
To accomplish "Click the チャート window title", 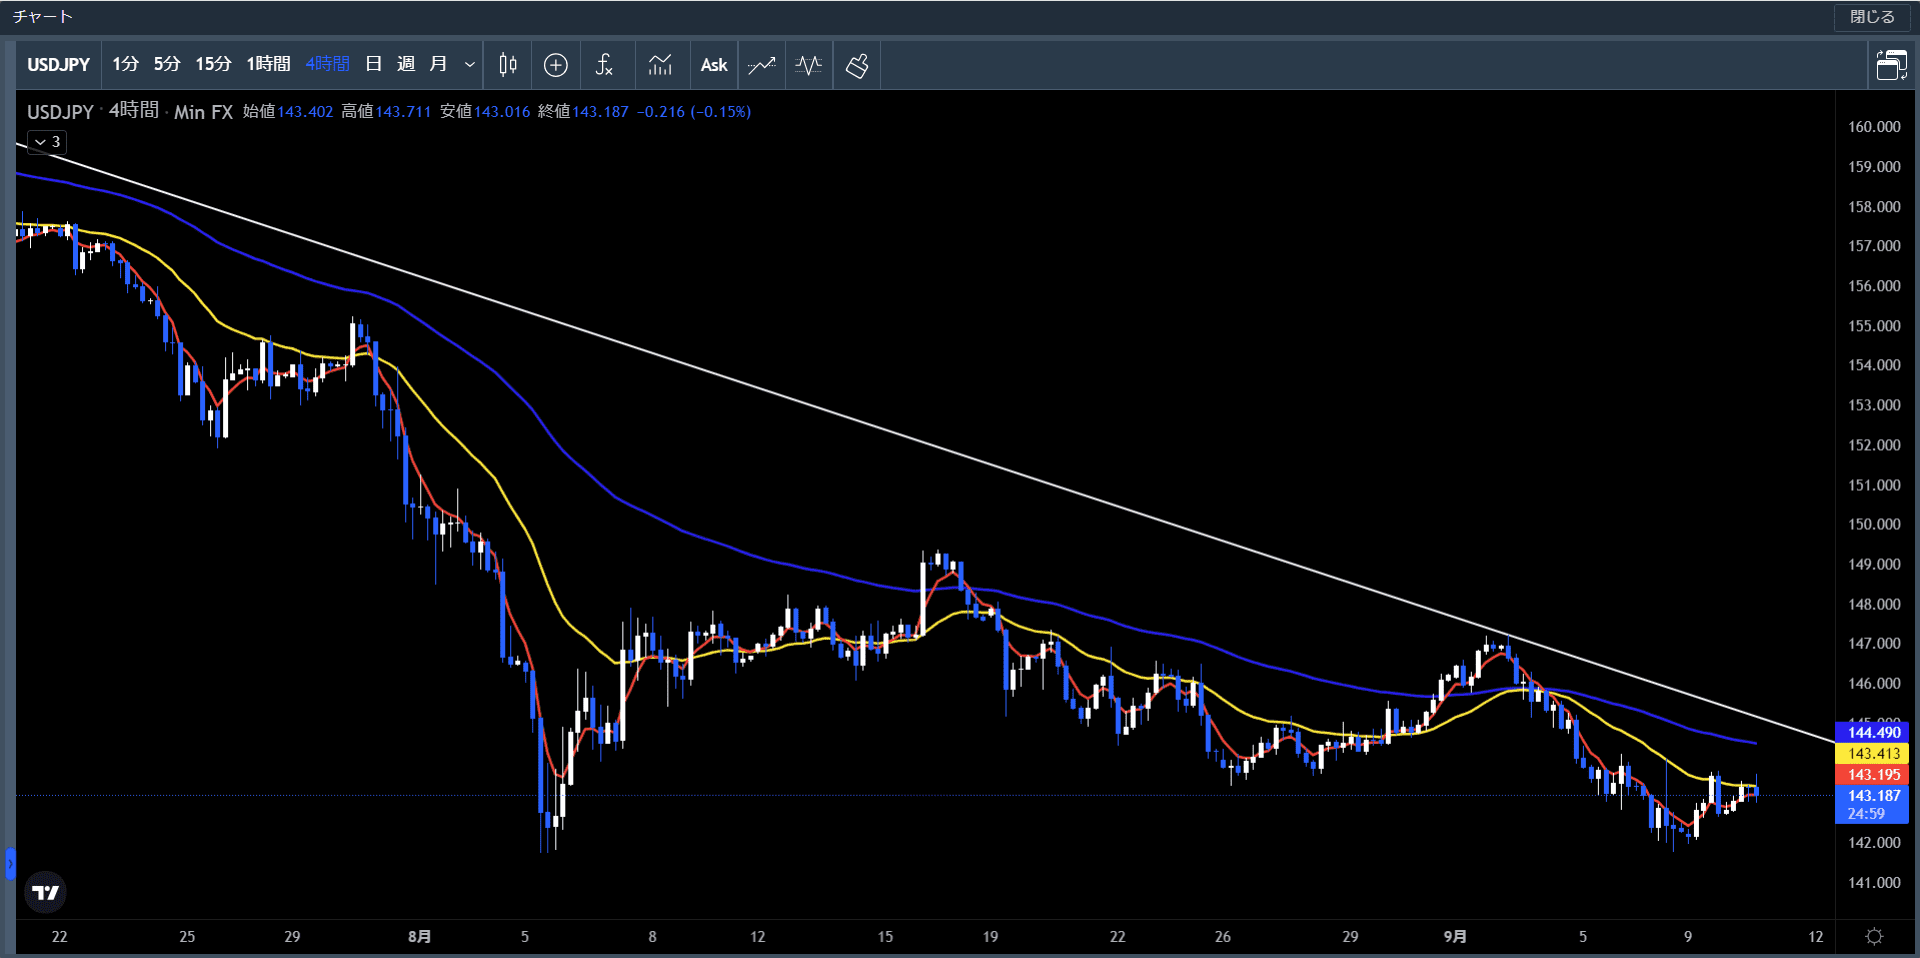I will point(42,17).
